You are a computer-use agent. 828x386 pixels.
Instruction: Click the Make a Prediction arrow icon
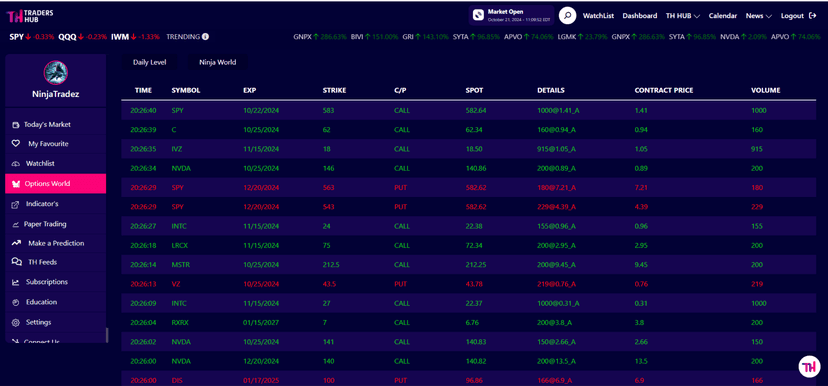(17, 243)
